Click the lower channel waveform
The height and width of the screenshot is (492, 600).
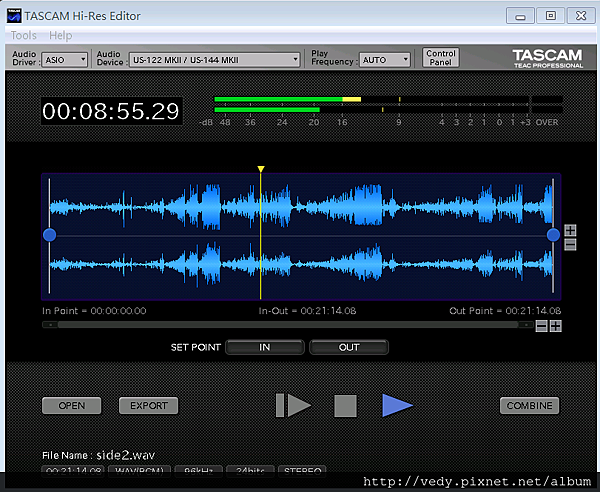pyautogui.click(x=301, y=264)
